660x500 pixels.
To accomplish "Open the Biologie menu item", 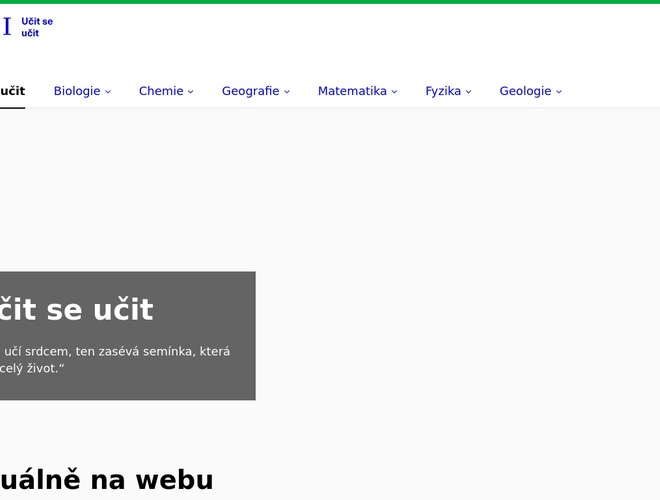I will pos(77,91).
